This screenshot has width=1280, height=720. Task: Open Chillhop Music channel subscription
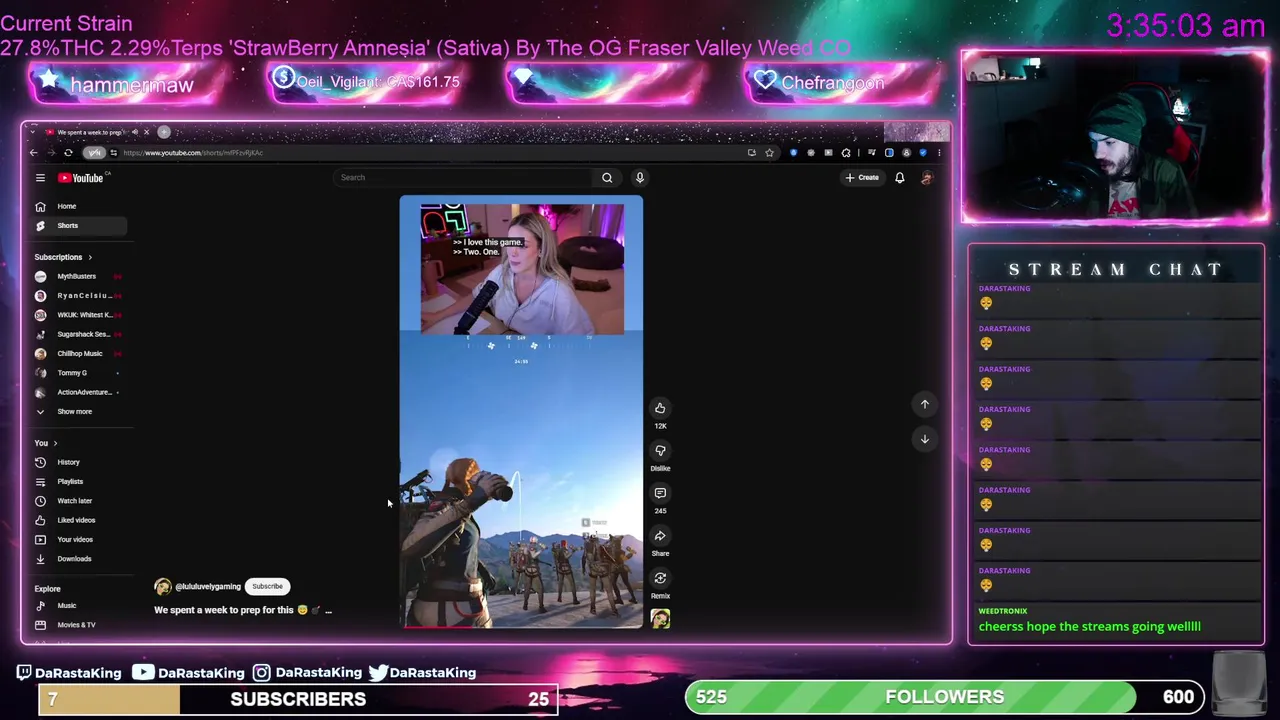(x=79, y=353)
